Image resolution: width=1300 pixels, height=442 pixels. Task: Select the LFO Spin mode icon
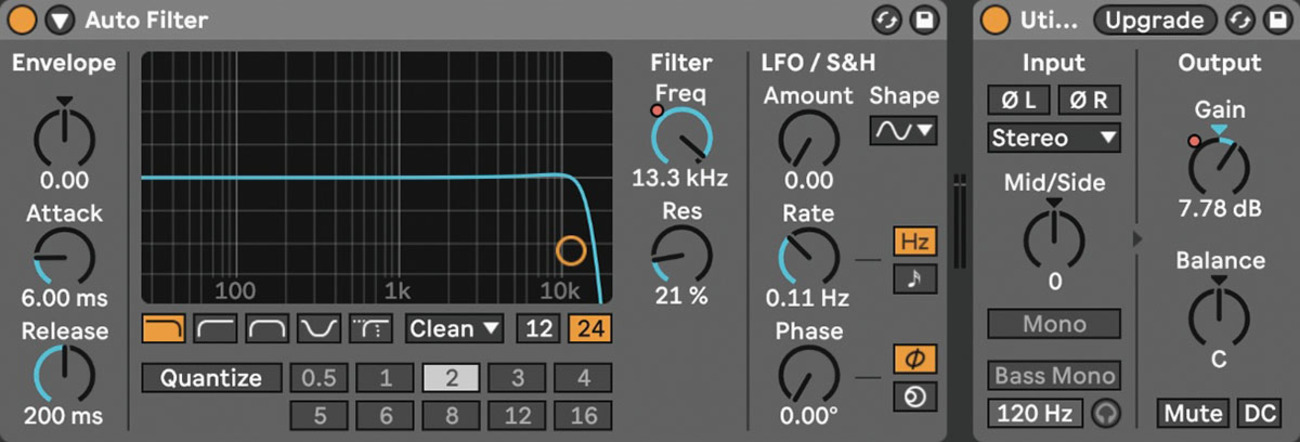[x=914, y=396]
